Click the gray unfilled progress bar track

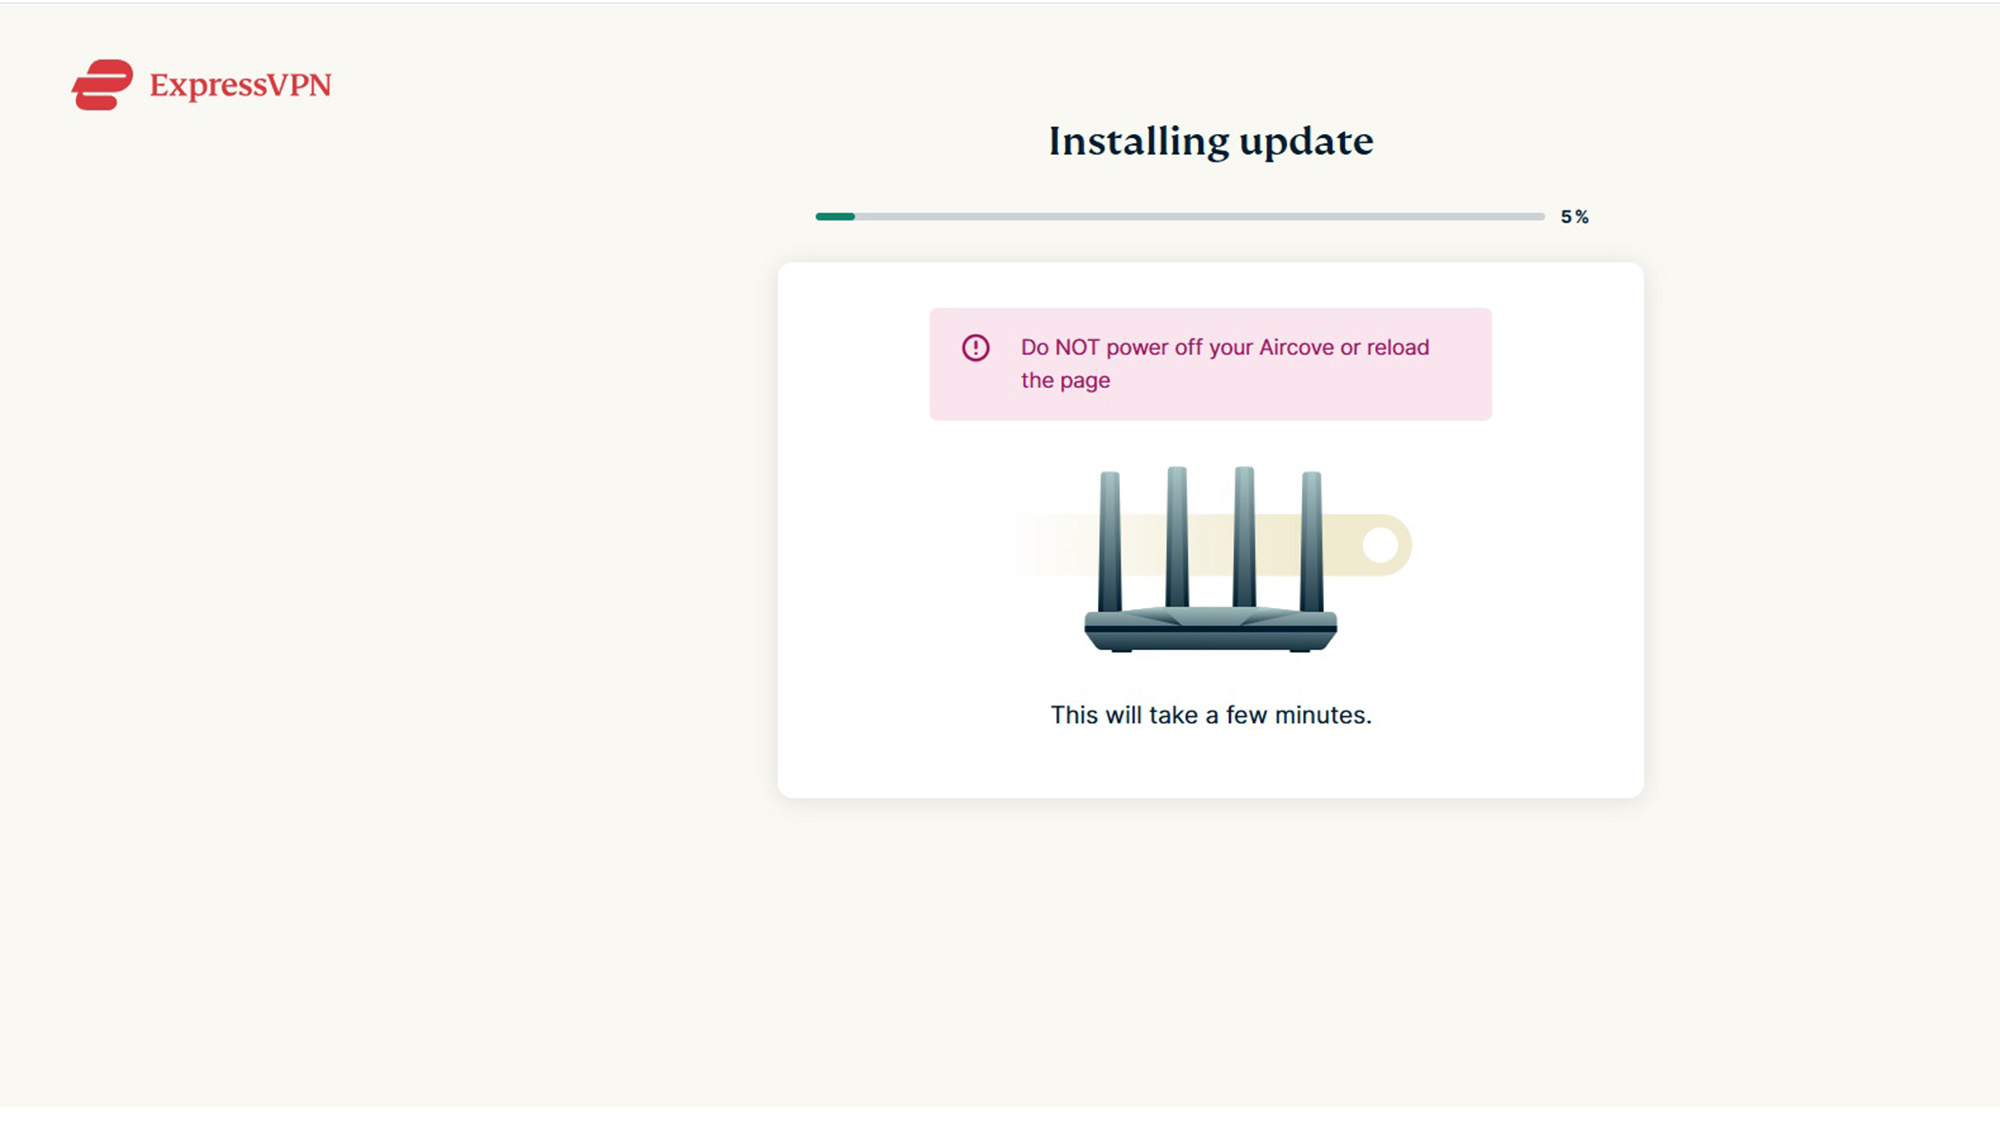pos(1200,216)
